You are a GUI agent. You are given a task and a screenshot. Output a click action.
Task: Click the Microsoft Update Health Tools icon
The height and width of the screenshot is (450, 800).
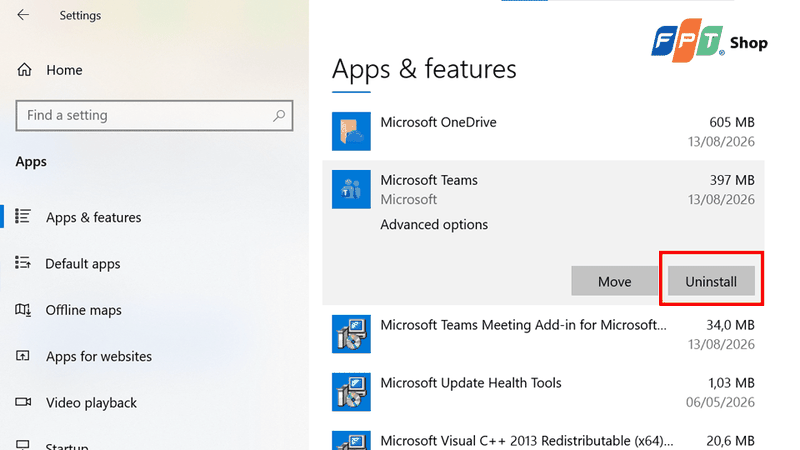point(351,392)
